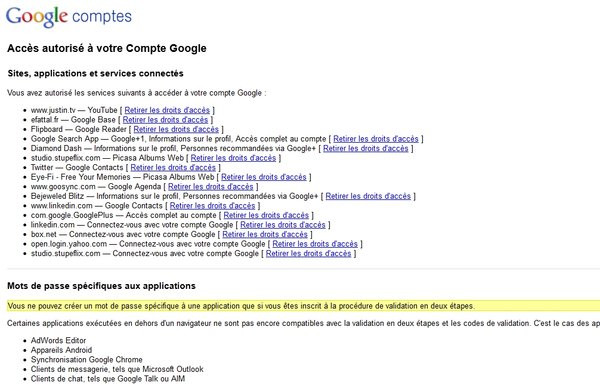Revoke studio.stupeflix.com Google sign-in access
600x385 pixels.
tap(308, 254)
